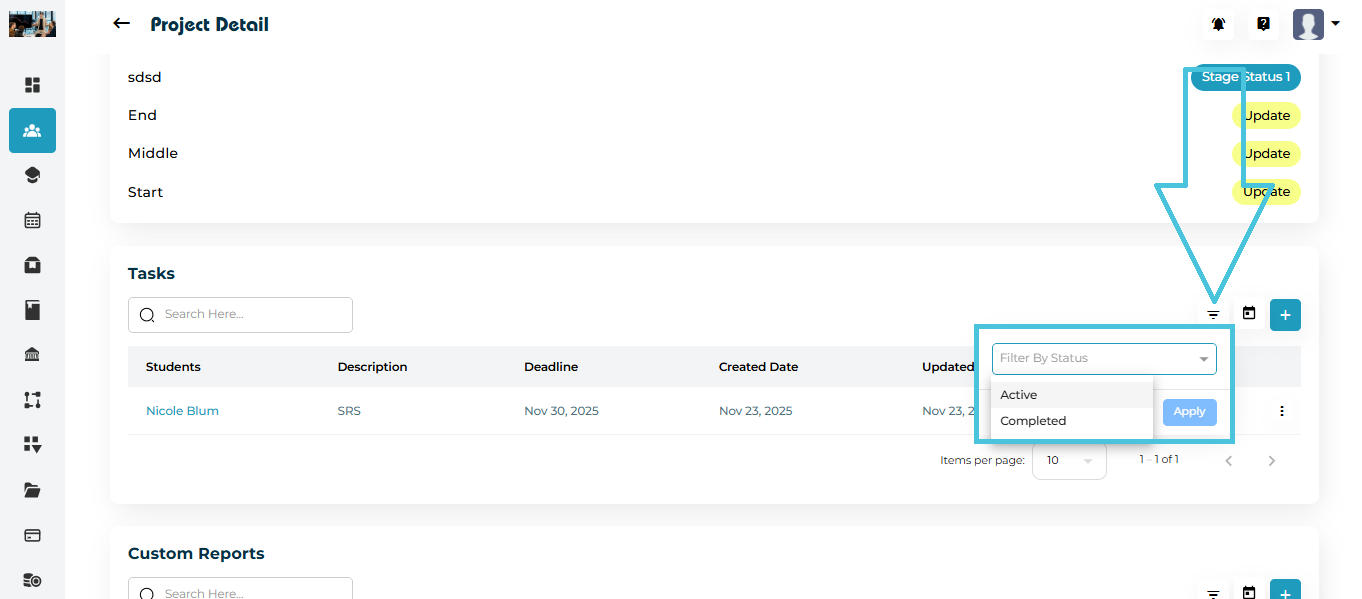This screenshot has width=1362, height=599.
Task: Click the back arrow beside Project Detail
Action: pyautogui.click(x=121, y=24)
